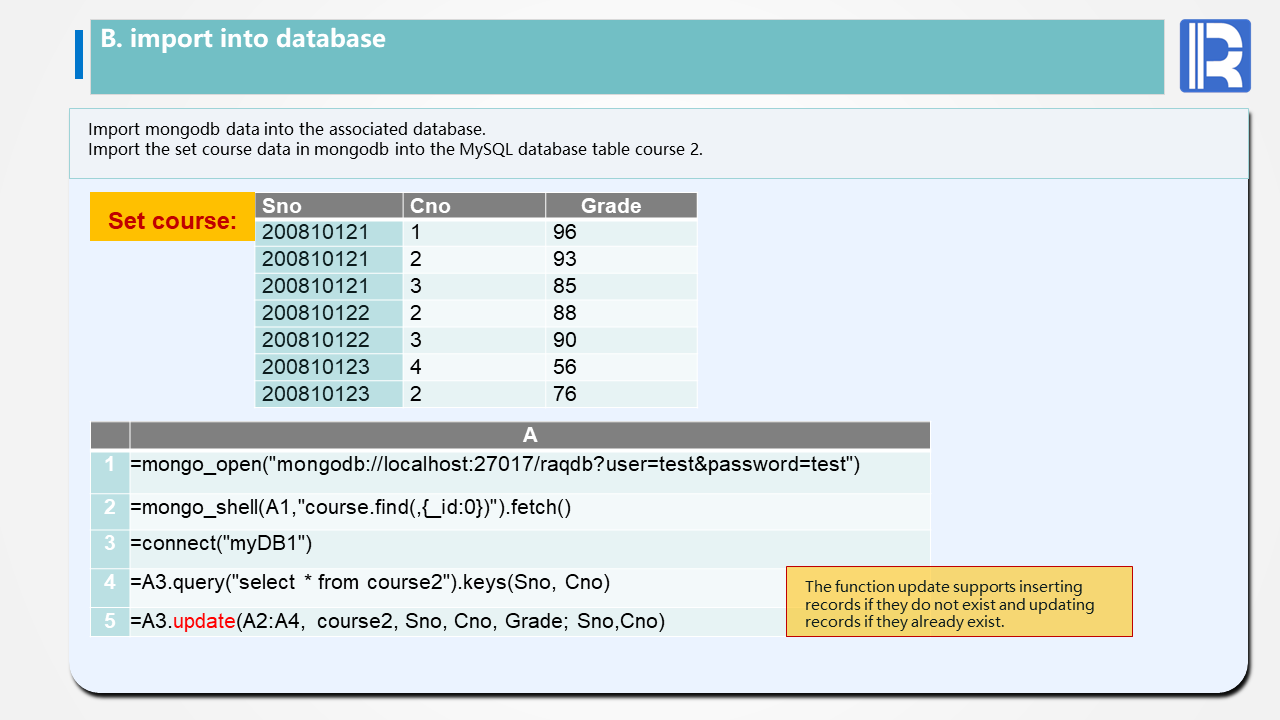
Task: Select the Cno column header
Action: (x=474, y=206)
